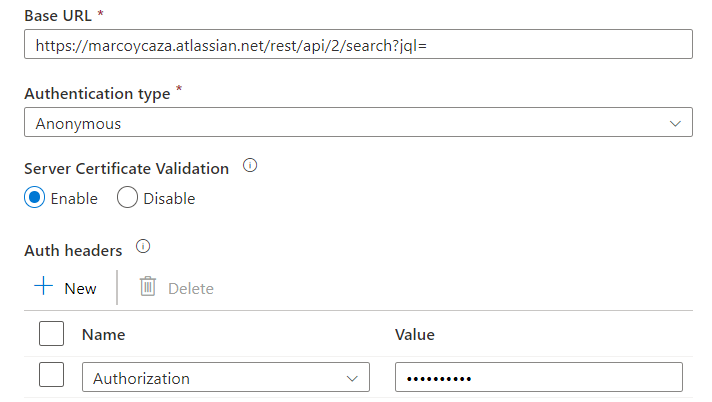Click the Auth headers info icon

click(x=143, y=247)
